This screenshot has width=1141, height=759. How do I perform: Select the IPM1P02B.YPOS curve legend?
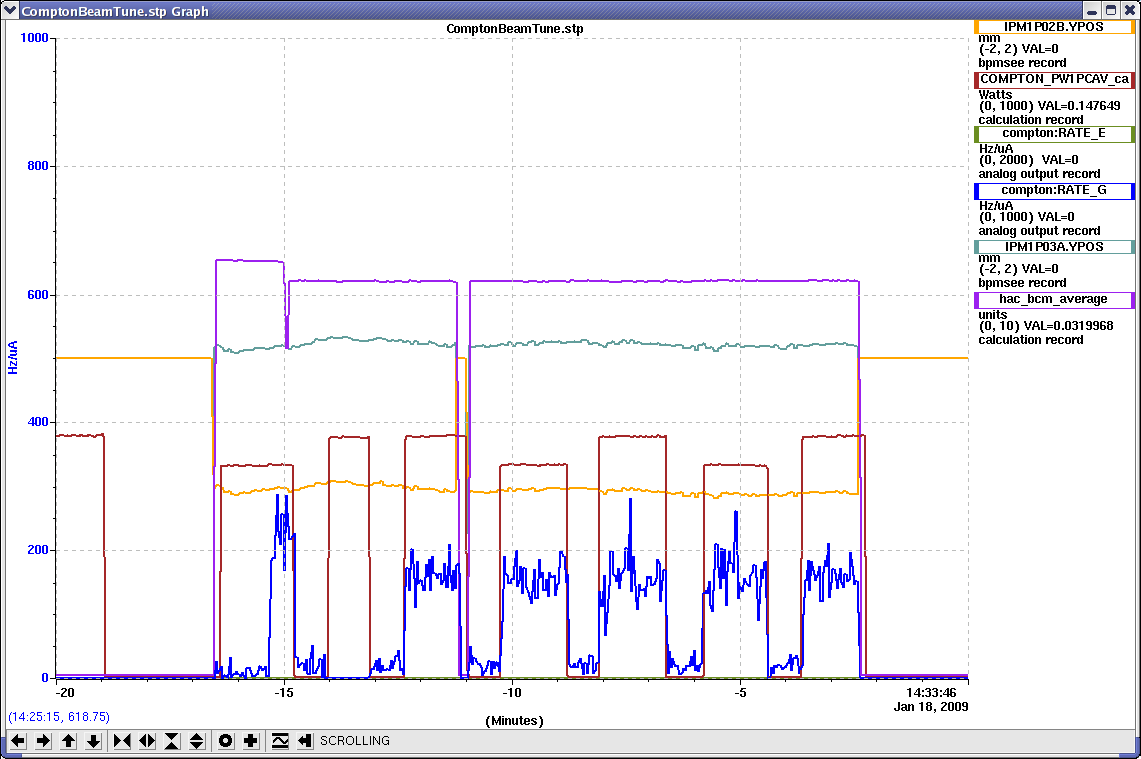click(1054, 27)
